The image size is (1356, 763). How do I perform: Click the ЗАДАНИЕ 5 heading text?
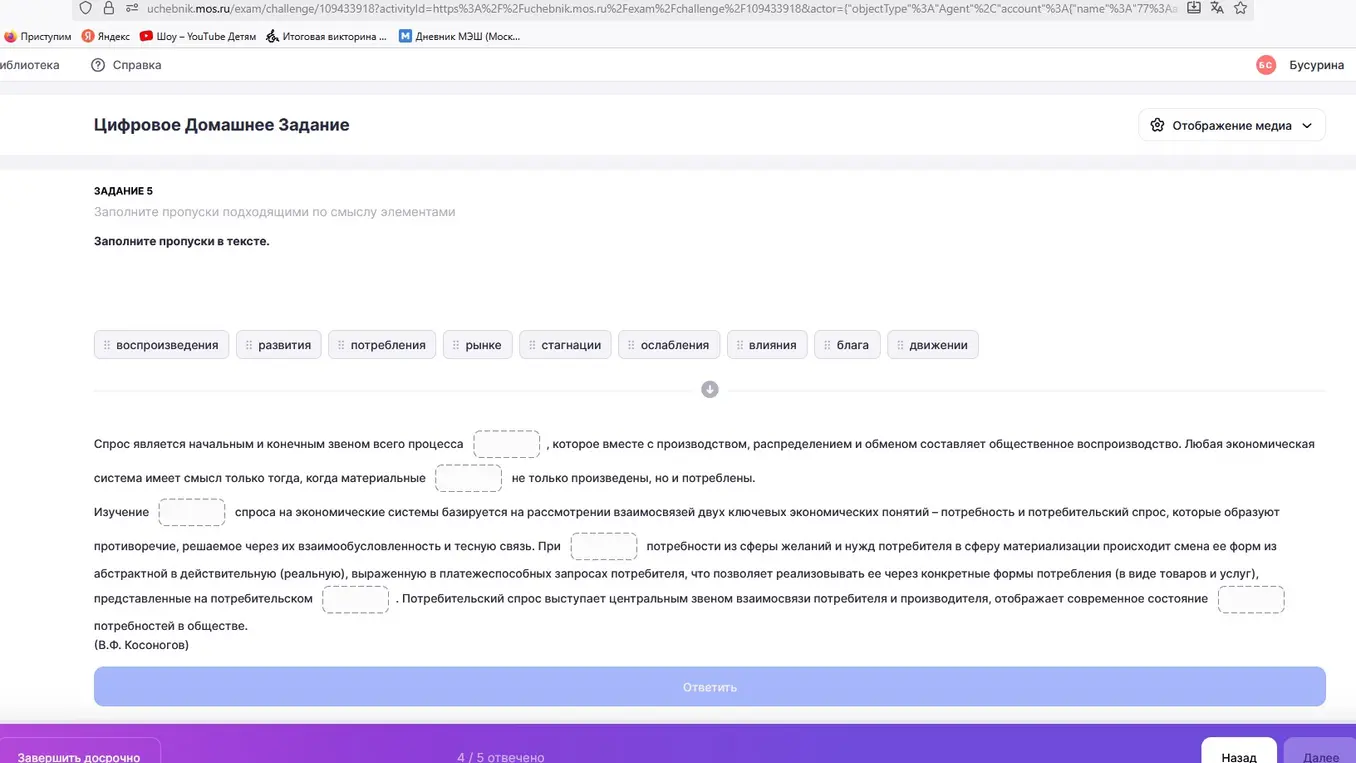tap(123, 191)
